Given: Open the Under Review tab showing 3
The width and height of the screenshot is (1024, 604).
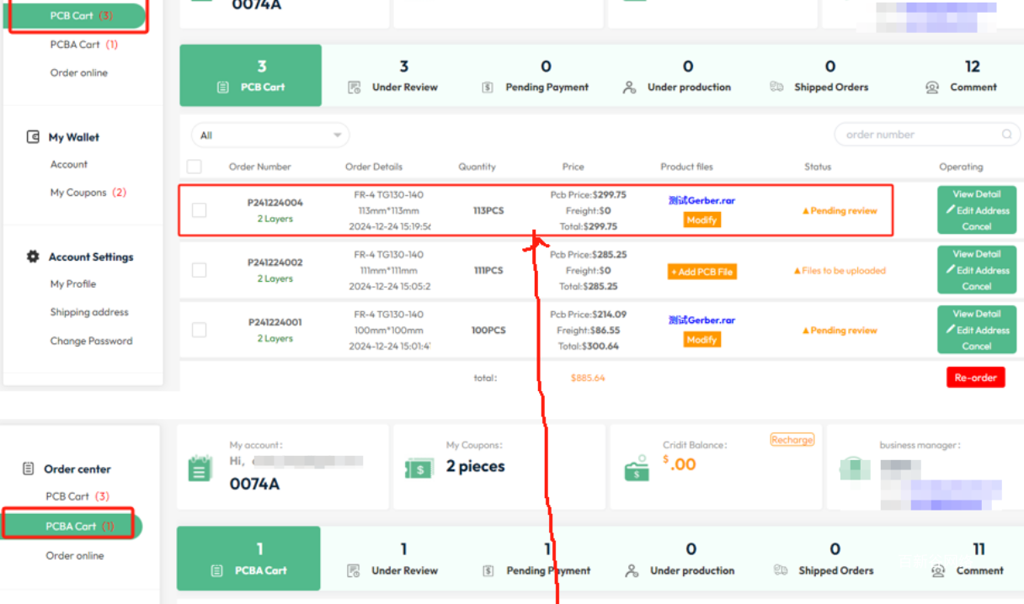Looking at the screenshot, I should coord(393,76).
